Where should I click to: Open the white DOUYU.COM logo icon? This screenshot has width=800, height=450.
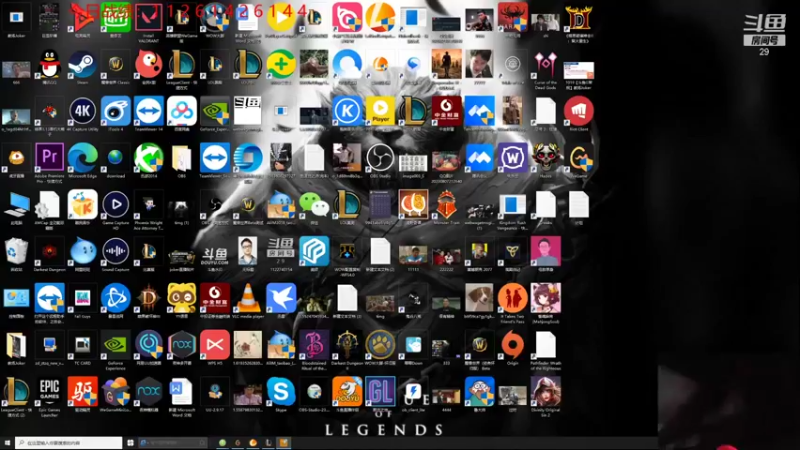pos(215,254)
